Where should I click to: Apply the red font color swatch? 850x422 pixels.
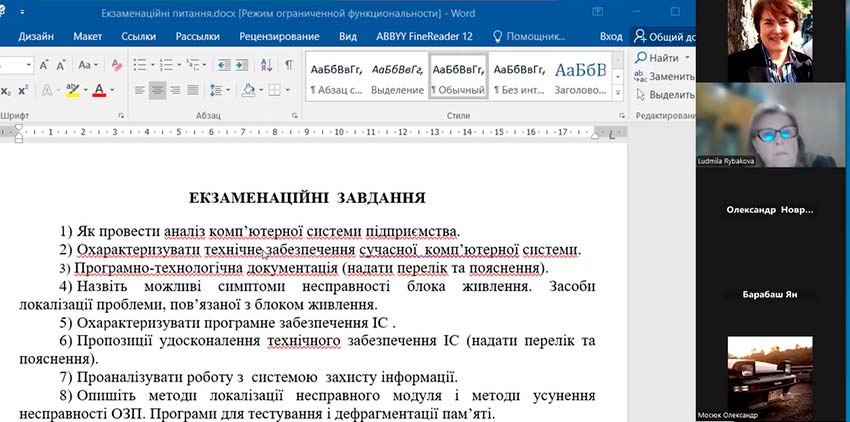pos(98,90)
